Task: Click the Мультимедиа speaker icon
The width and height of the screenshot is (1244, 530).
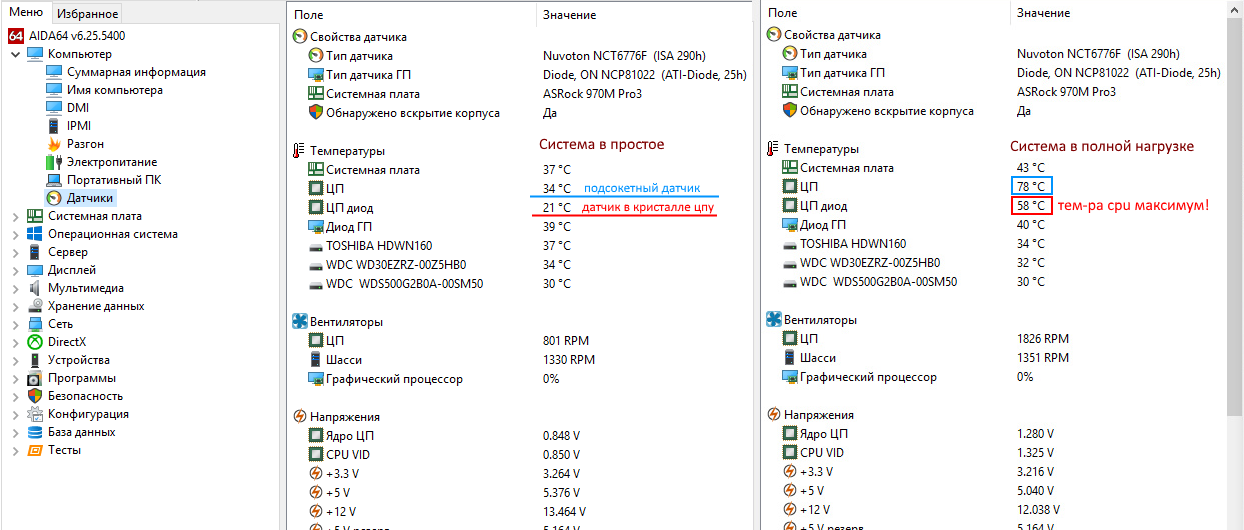Action: coord(35,288)
